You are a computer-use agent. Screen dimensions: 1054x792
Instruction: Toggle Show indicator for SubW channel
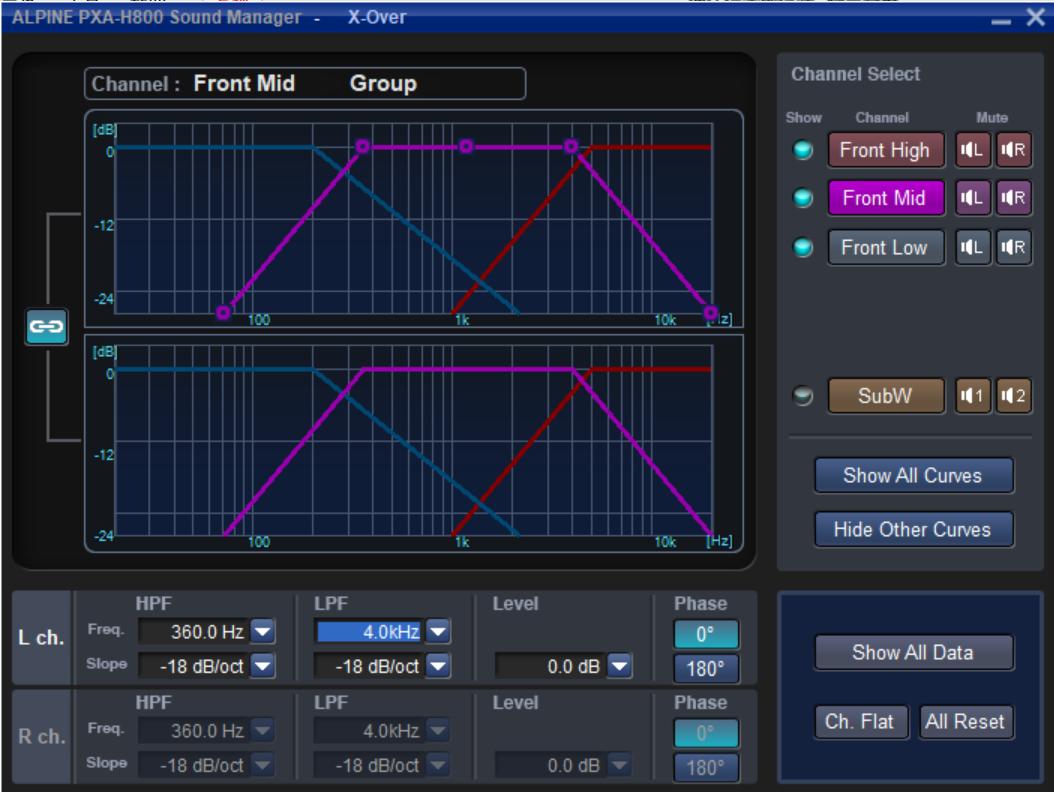tap(803, 395)
